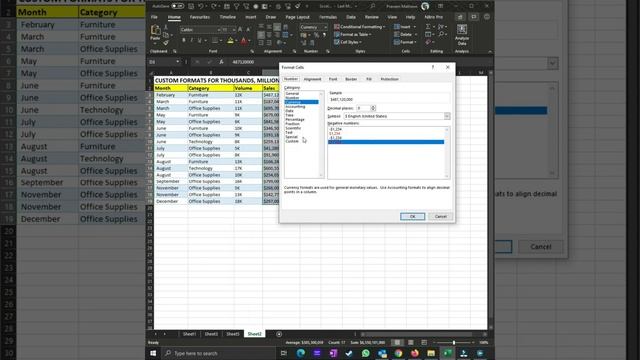The image size is (640, 360).
Task: Click Cancel in Format Cells dialog
Action: pos(441,216)
